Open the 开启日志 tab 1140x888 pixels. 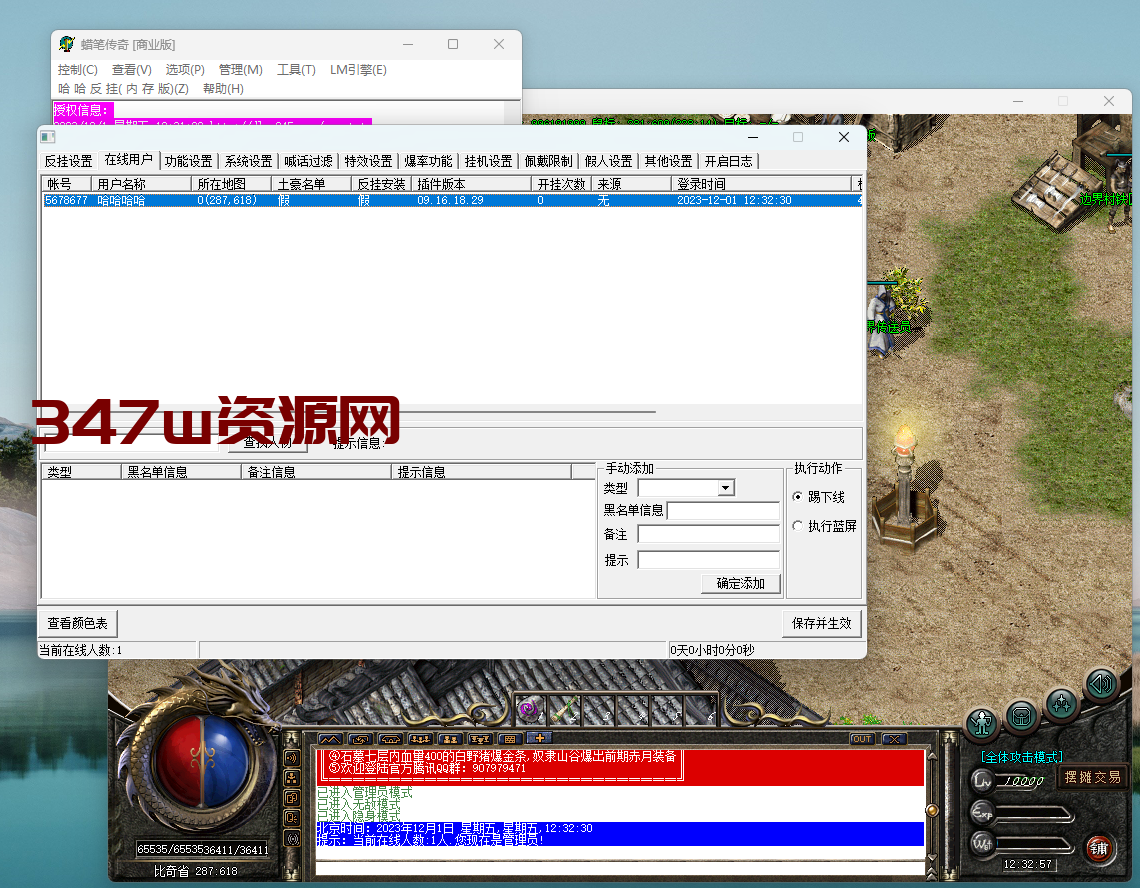coord(728,161)
